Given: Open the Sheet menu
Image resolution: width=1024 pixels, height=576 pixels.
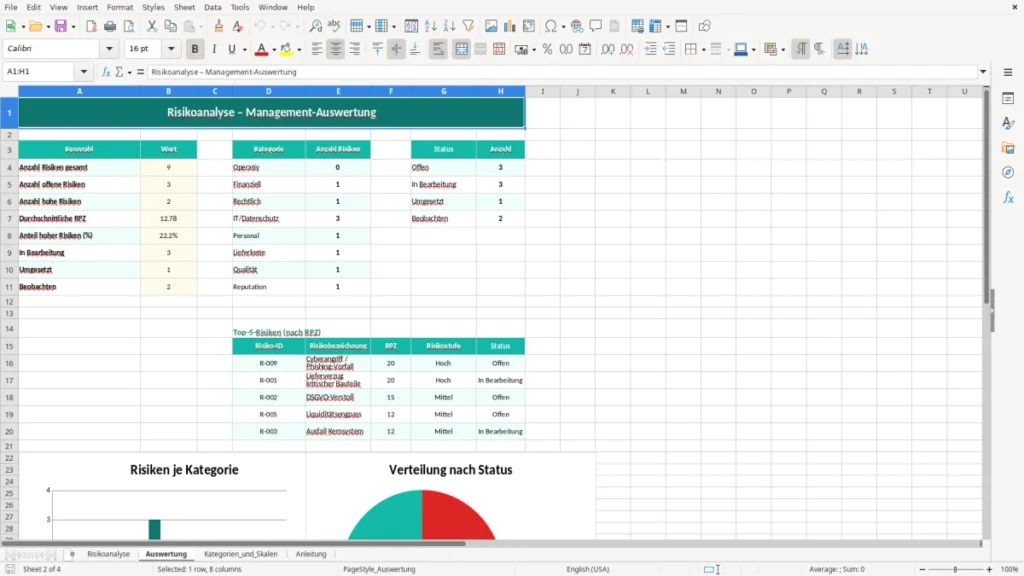Looking at the screenshot, I should pos(184,7).
